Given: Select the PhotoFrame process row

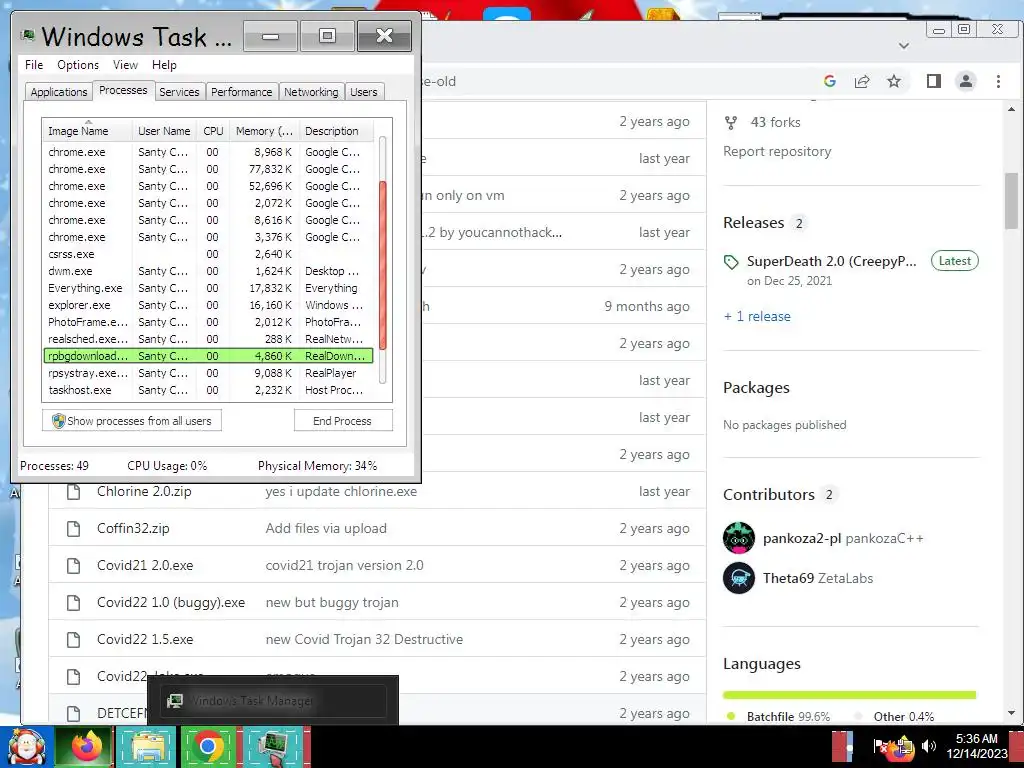Looking at the screenshot, I should (x=208, y=322).
